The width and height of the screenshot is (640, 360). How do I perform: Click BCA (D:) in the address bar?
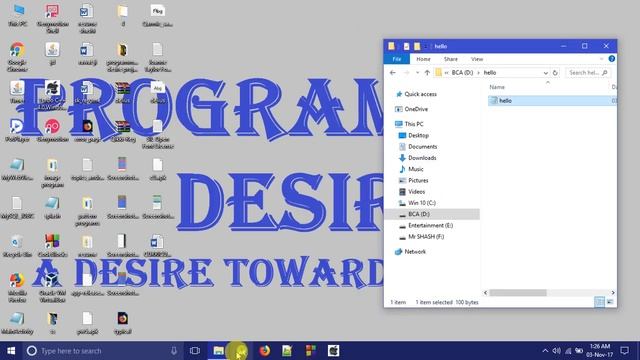(462, 73)
